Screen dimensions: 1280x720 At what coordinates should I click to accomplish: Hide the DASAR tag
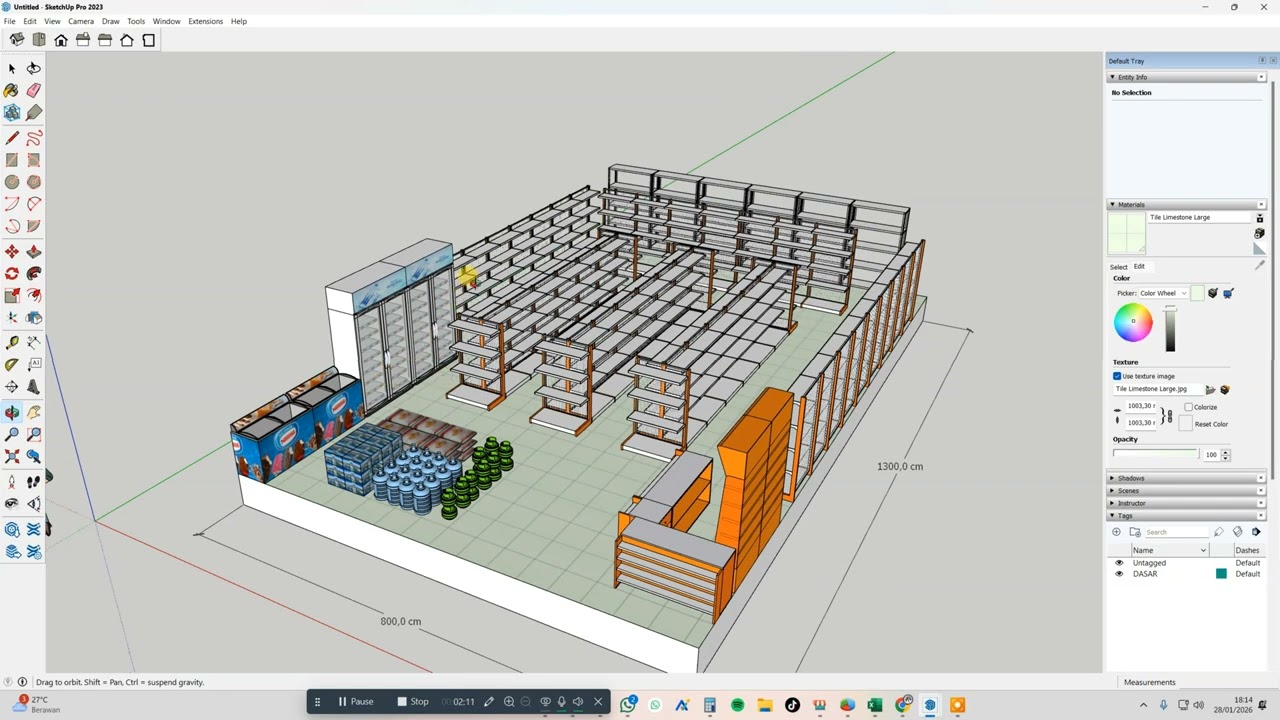pos(1119,574)
